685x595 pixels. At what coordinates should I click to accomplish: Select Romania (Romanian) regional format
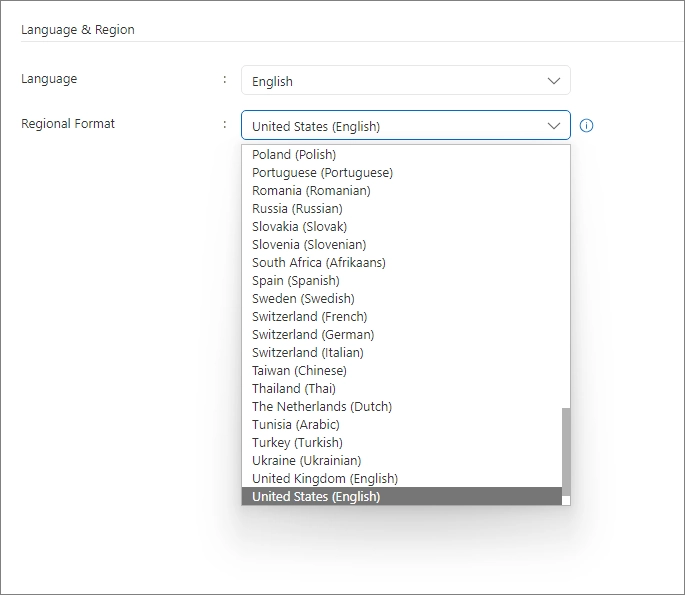[x=311, y=191]
